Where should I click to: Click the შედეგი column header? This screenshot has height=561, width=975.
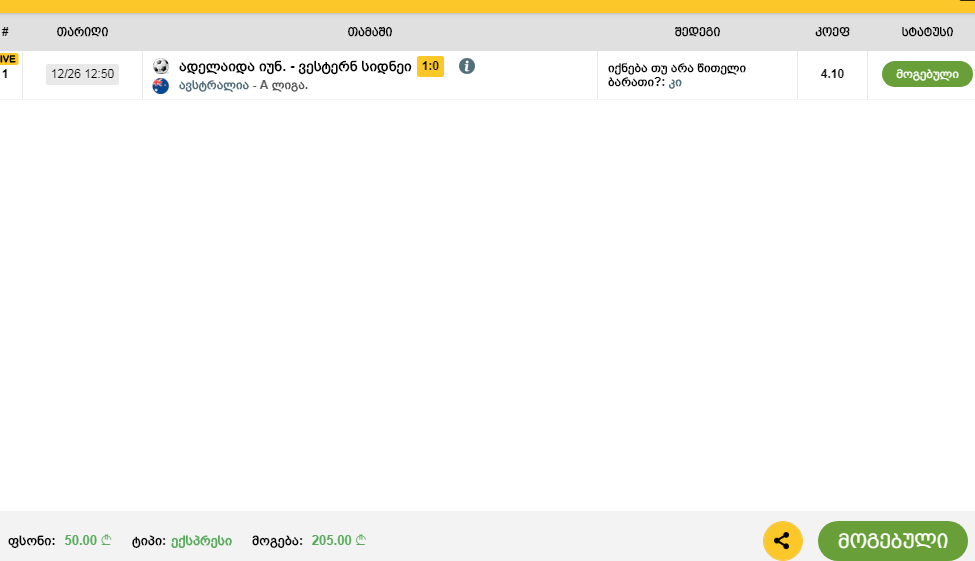pos(697,32)
